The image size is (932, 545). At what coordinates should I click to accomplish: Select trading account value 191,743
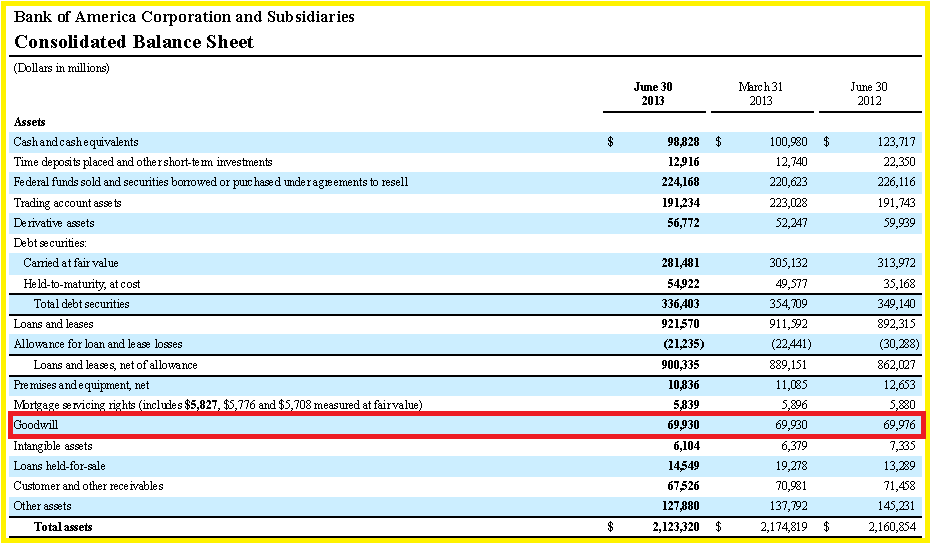coord(896,203)
